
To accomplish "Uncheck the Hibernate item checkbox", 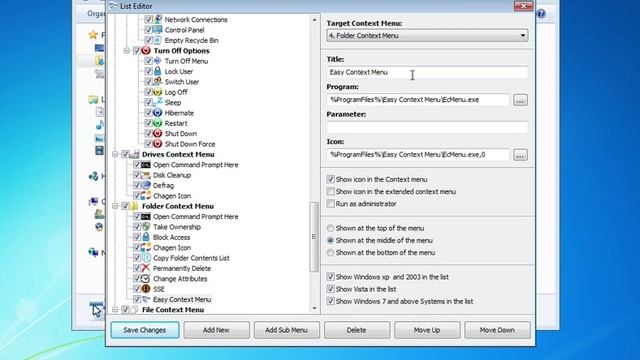I will tap(149, 113).
